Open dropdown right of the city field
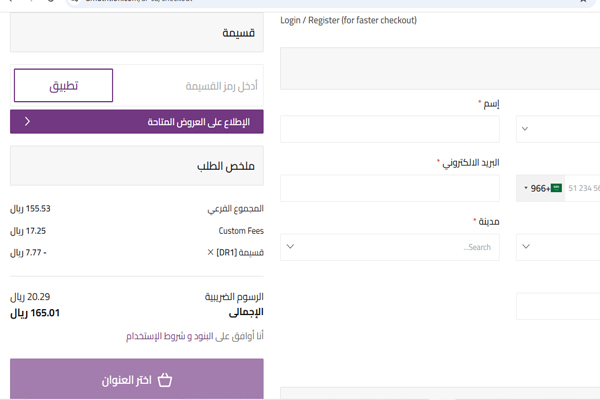The image size is (600, 400). tap(557, 247)
